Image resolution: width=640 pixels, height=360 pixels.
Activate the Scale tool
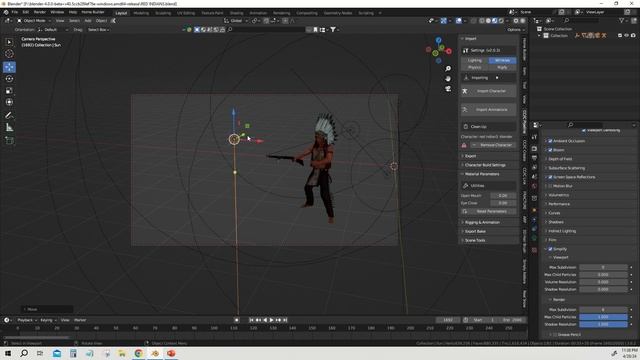[9, 91]
